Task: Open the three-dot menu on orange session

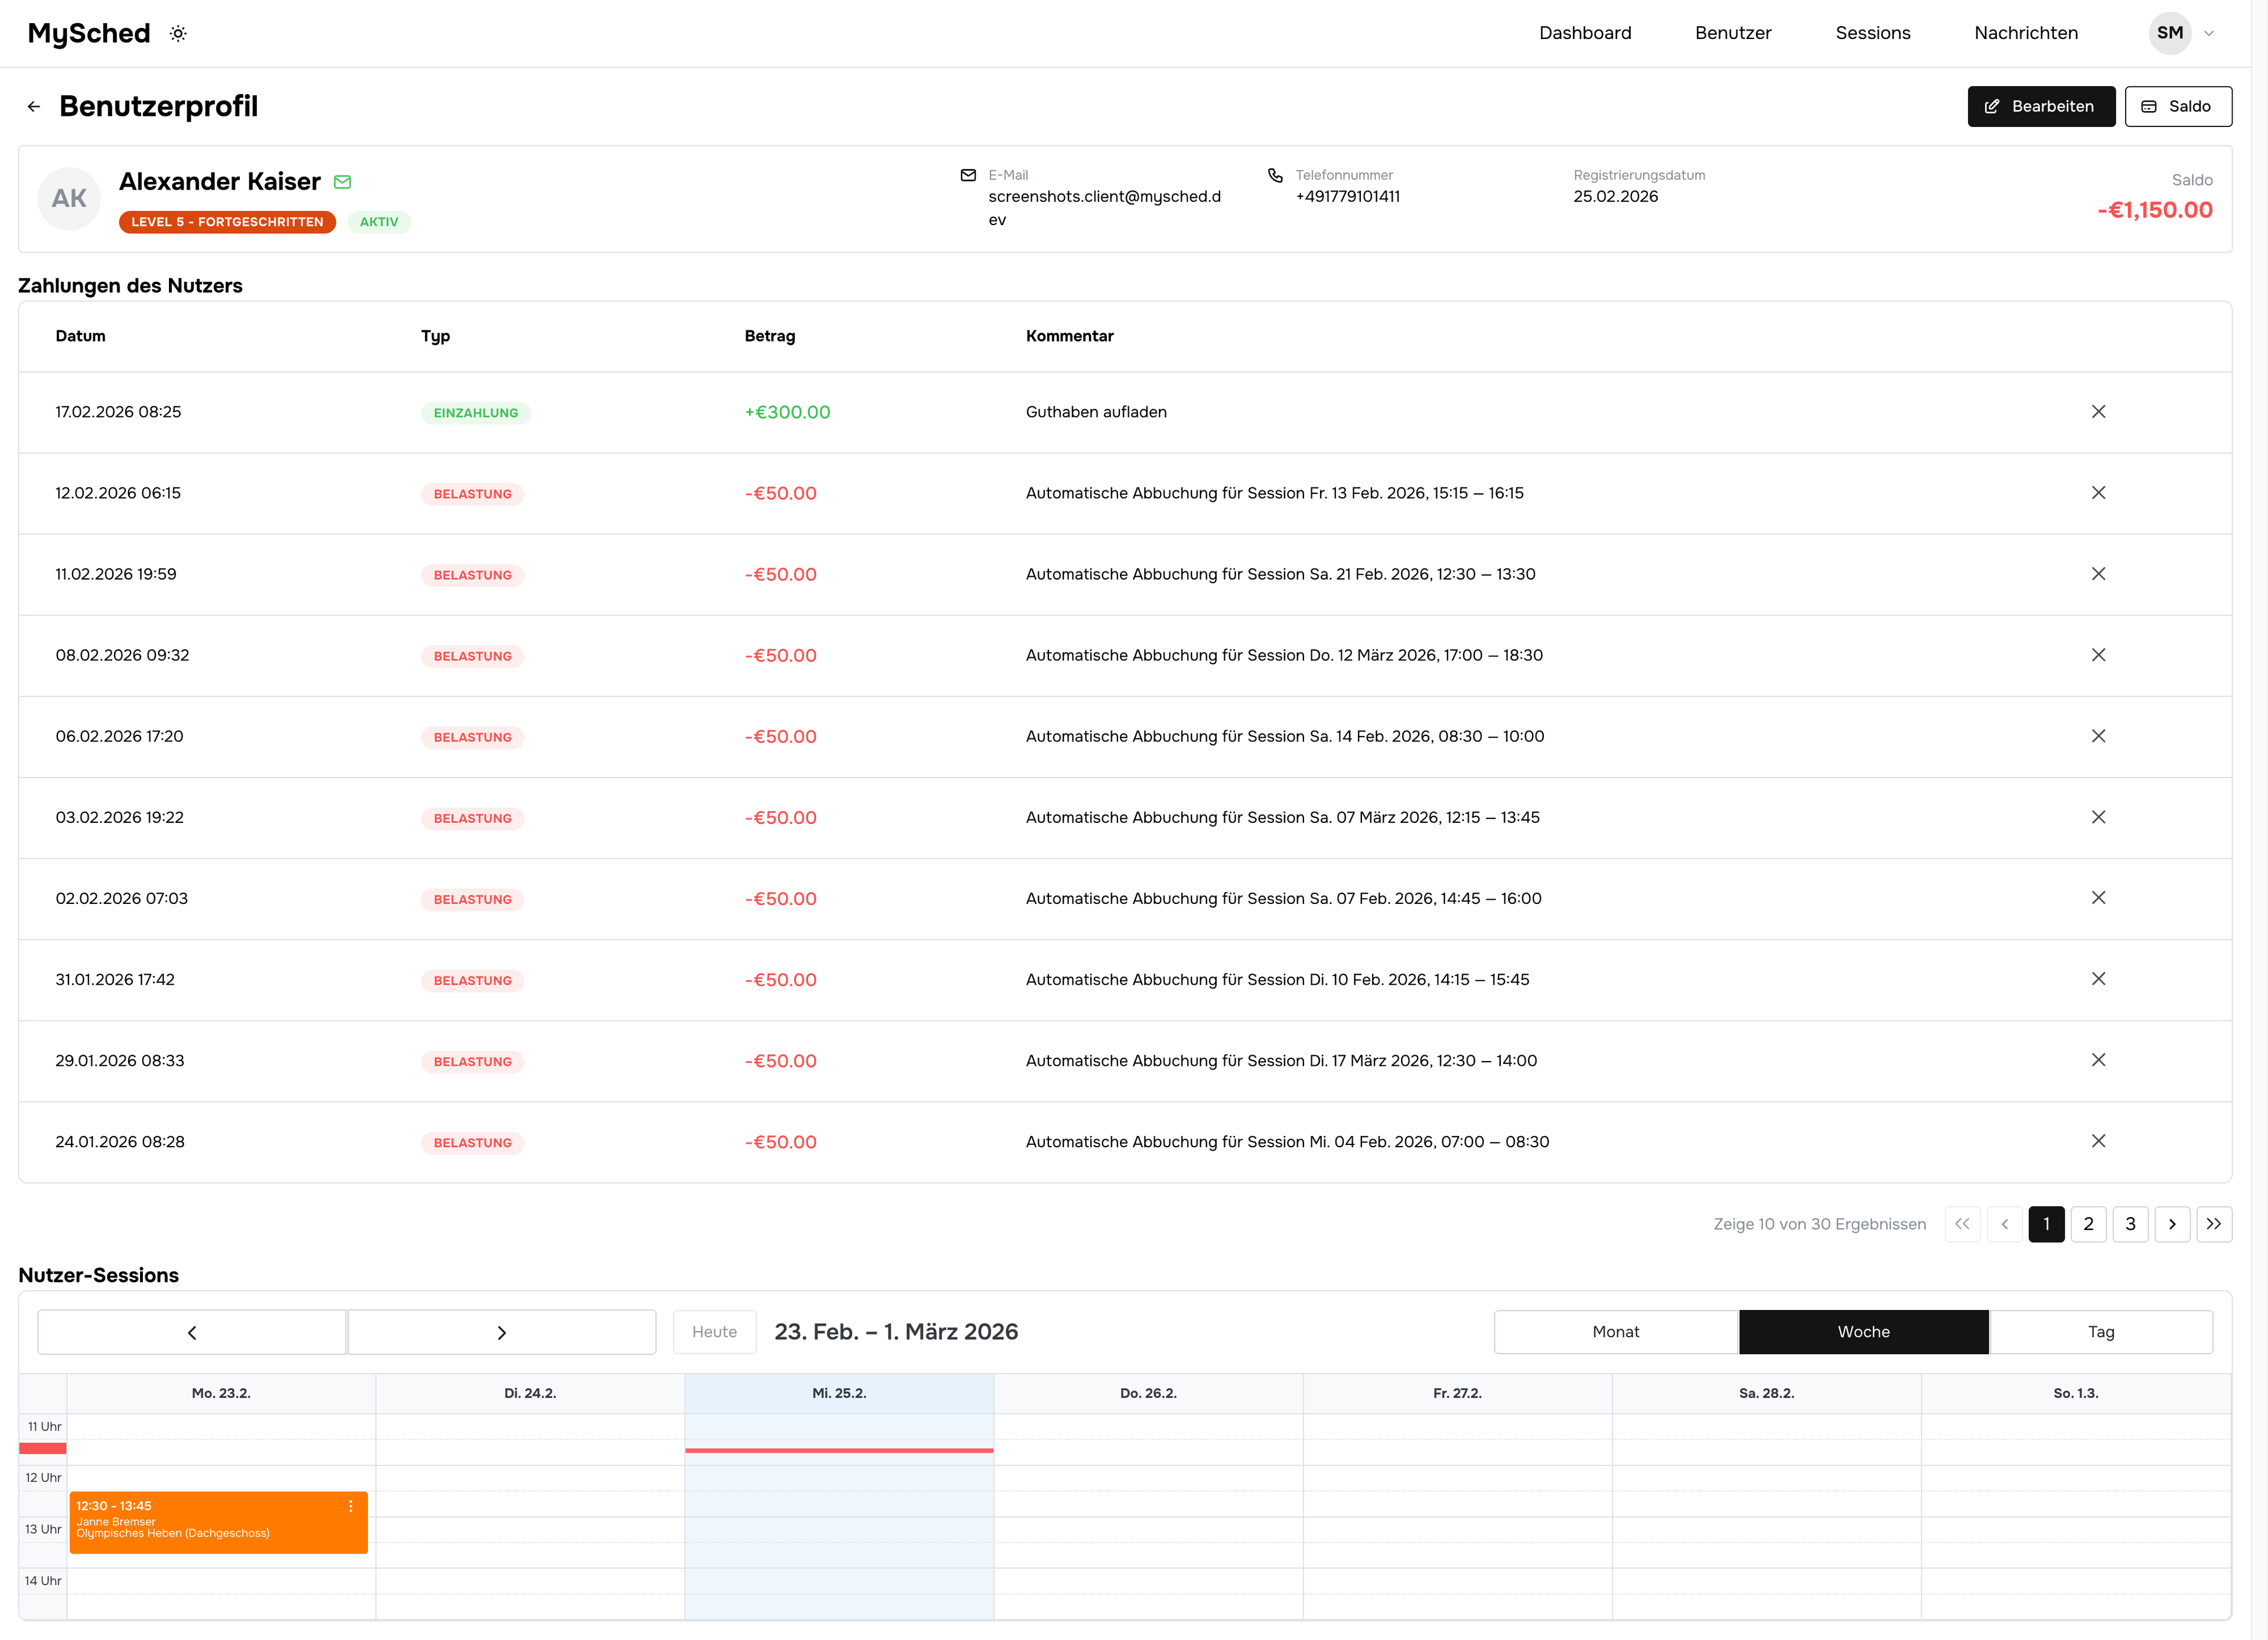Action: tap(351, 1506)
